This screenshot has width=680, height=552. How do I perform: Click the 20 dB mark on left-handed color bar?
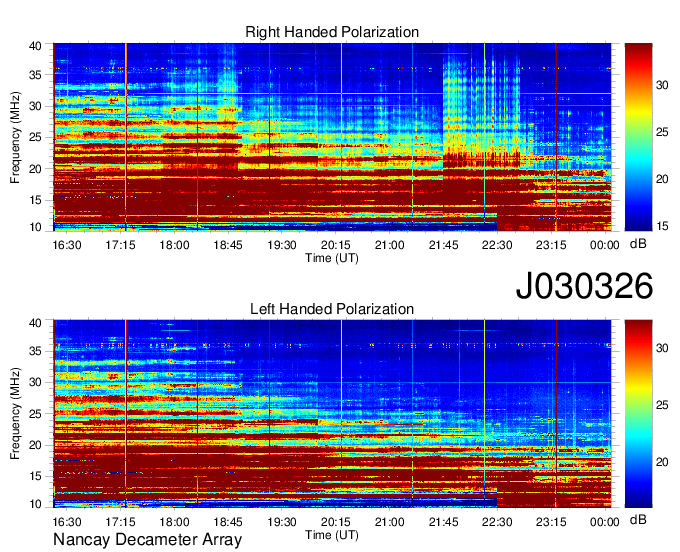point(662,462)
